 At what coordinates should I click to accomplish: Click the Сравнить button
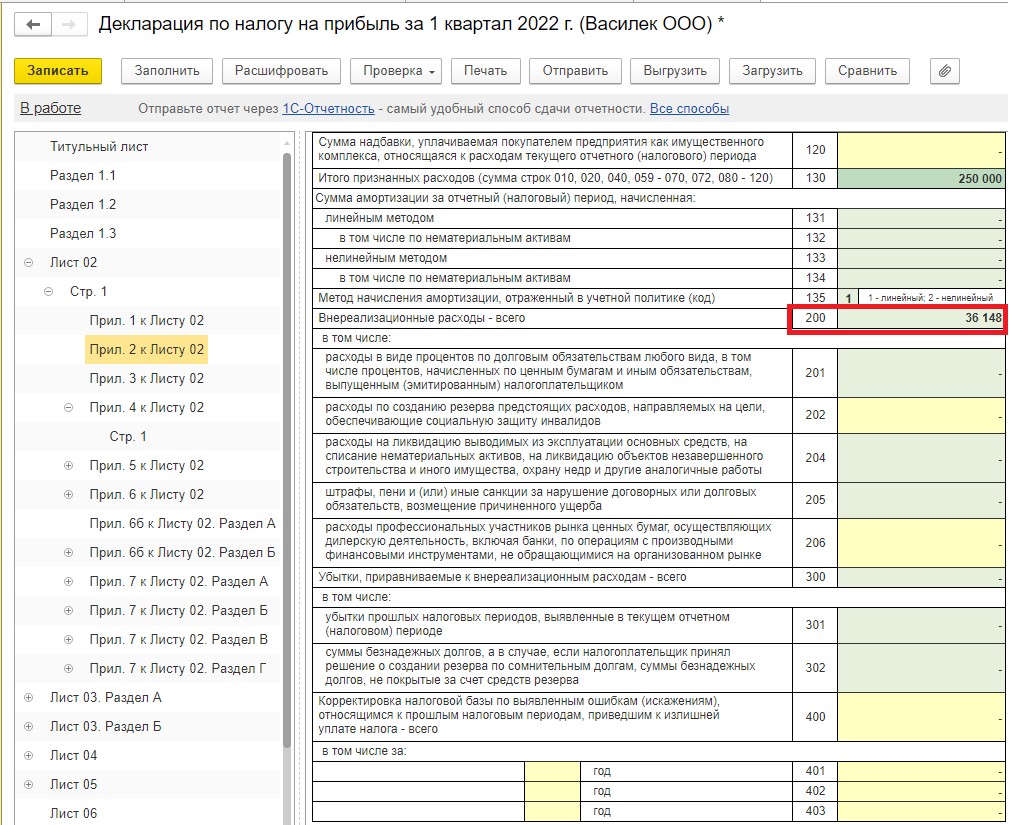click(x=867, y=71)
